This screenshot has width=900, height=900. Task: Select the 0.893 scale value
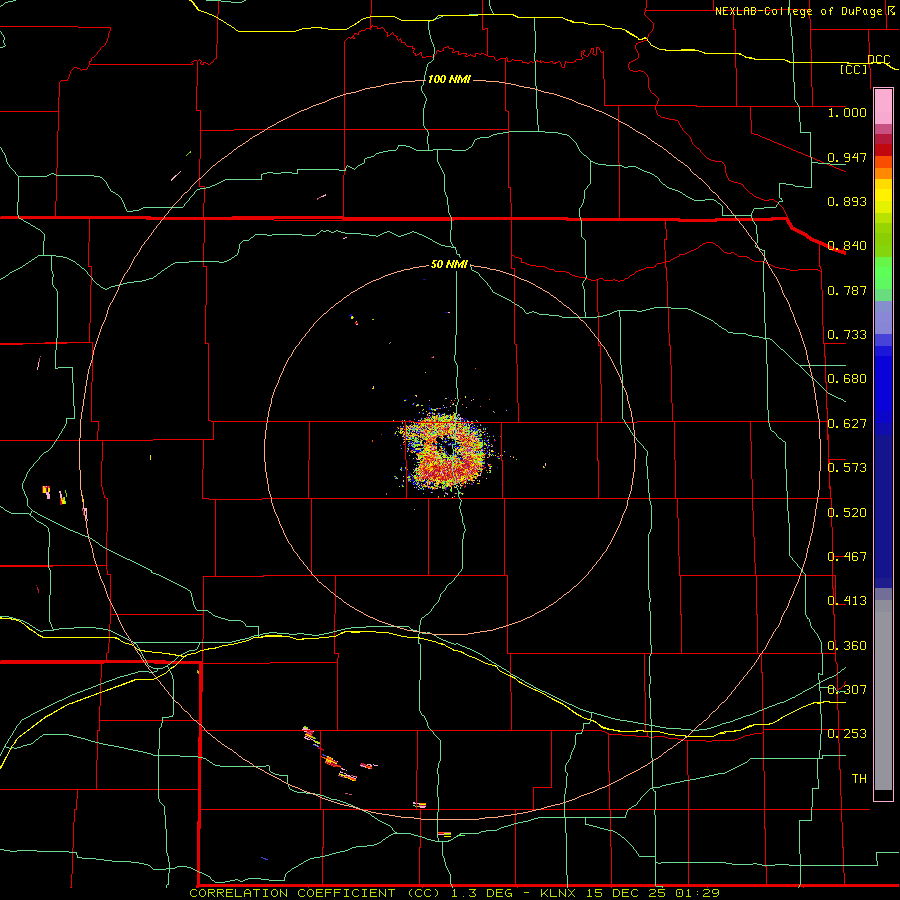click(847, 201)
